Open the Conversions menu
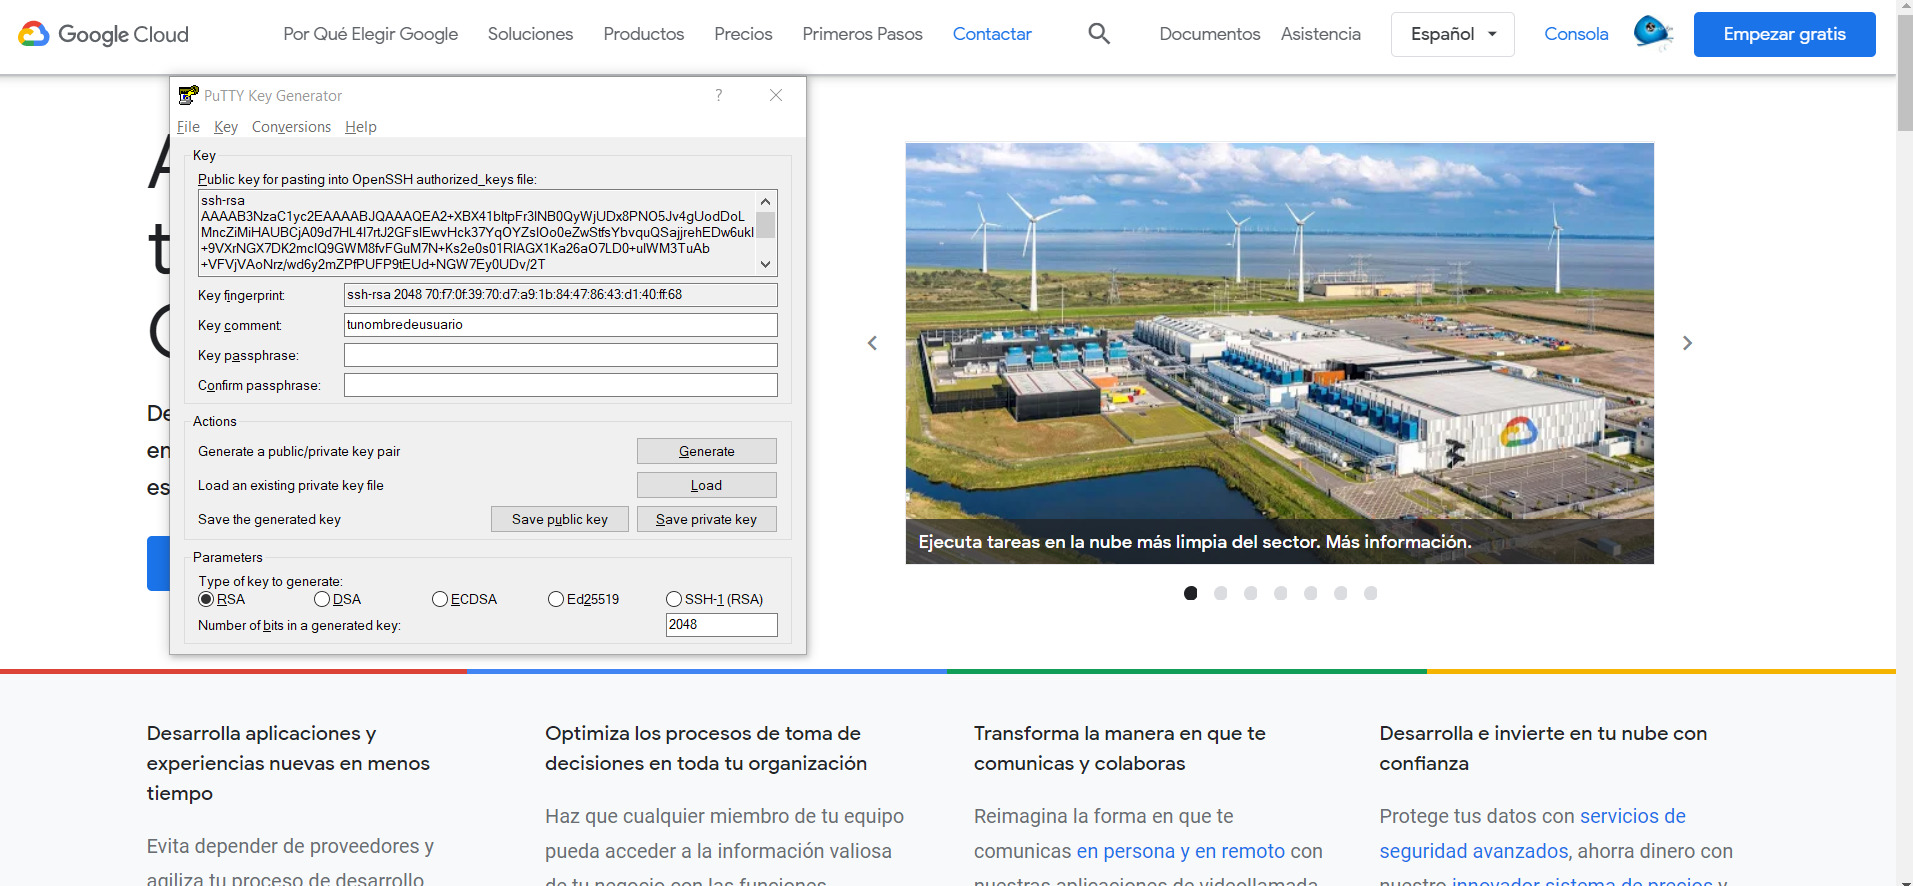 tap(291, 127)
